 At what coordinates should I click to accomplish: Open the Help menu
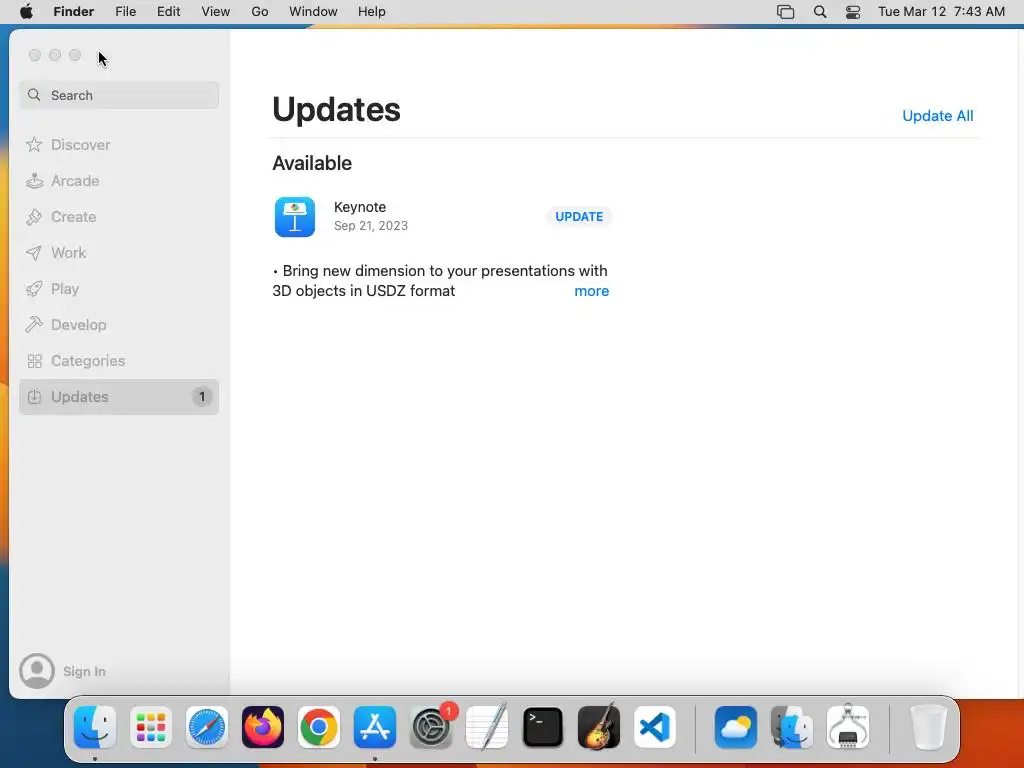pos(372,12)
